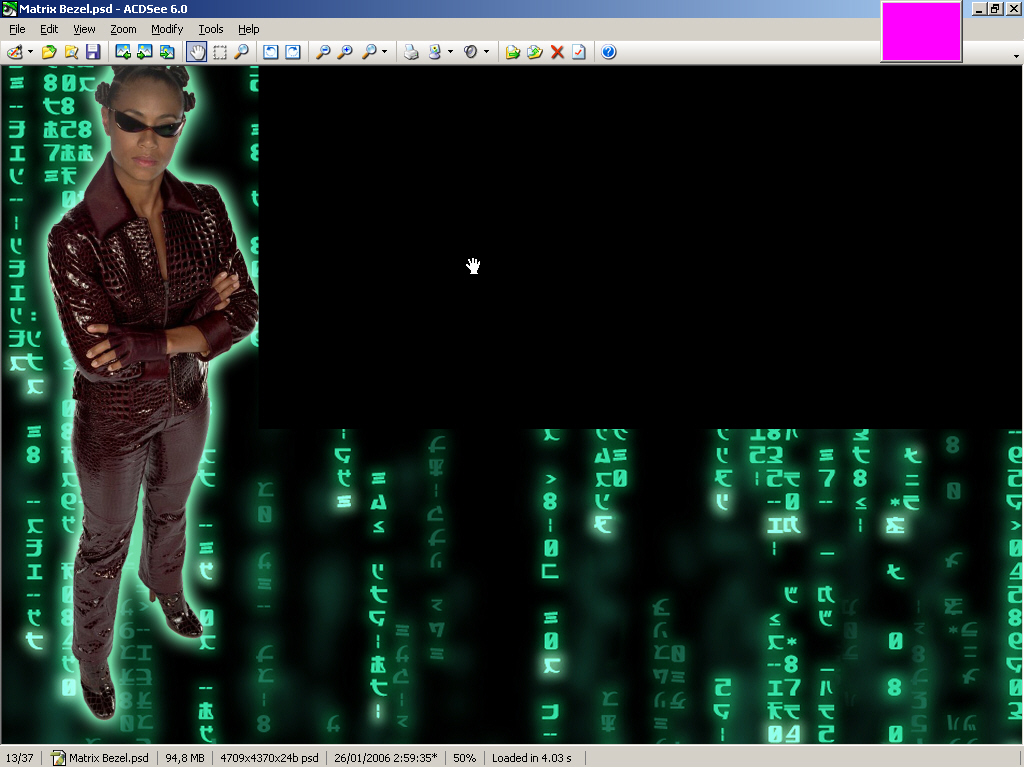The image size is (1024, 768).
Task: Click Matrix Bezel.psd filename in status bar
Action: pos(108,758)
